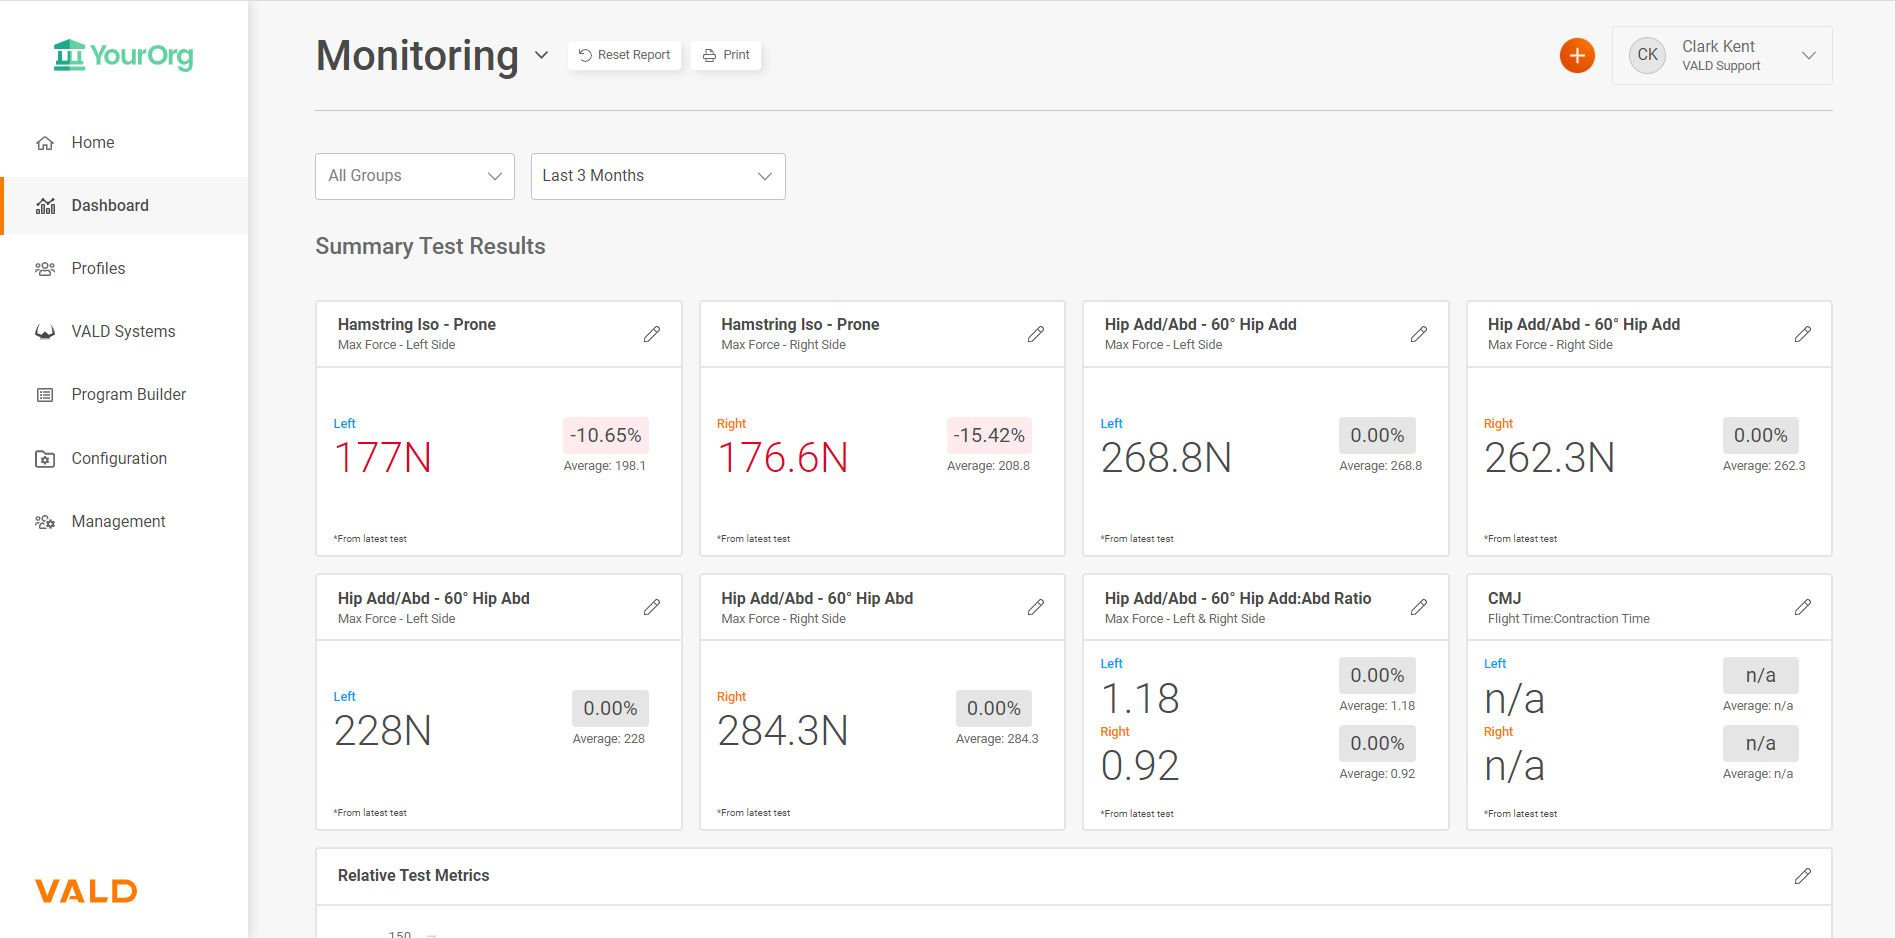This screenshot has height=938, width=1895.
Task: Click the 228N value
Action: pos(383,731)
